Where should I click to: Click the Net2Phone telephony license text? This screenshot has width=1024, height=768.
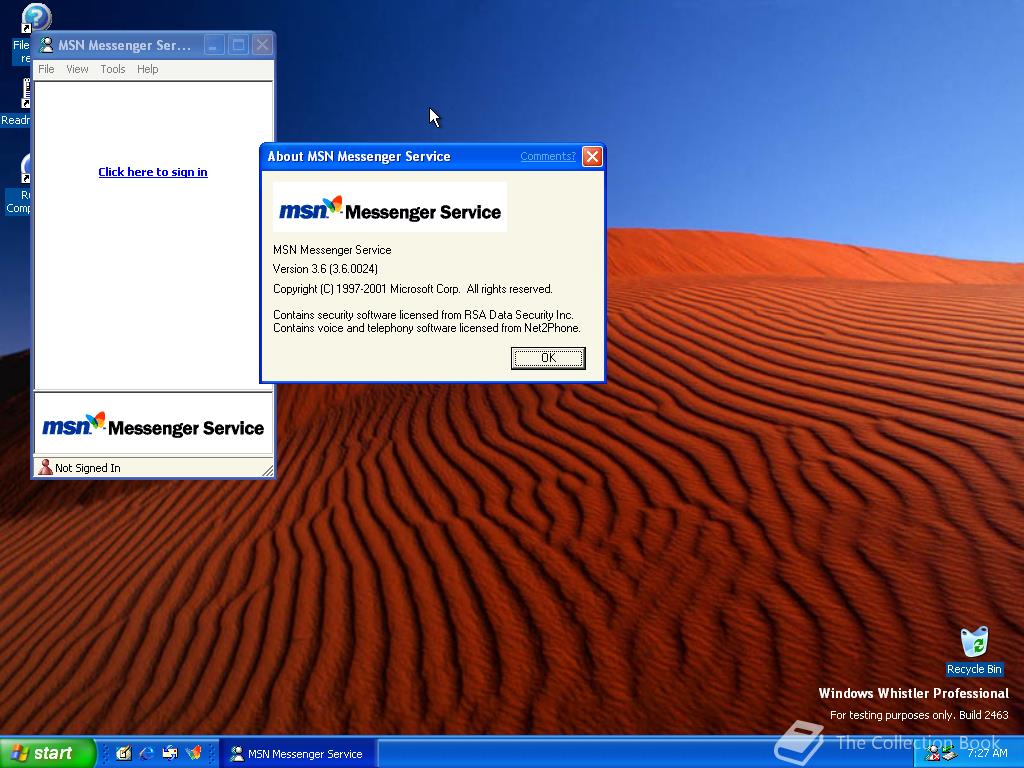[427, 328]
